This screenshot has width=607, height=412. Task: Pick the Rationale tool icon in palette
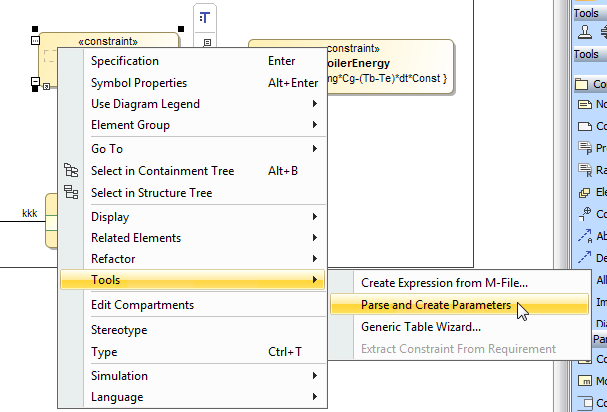click(587, 170)
